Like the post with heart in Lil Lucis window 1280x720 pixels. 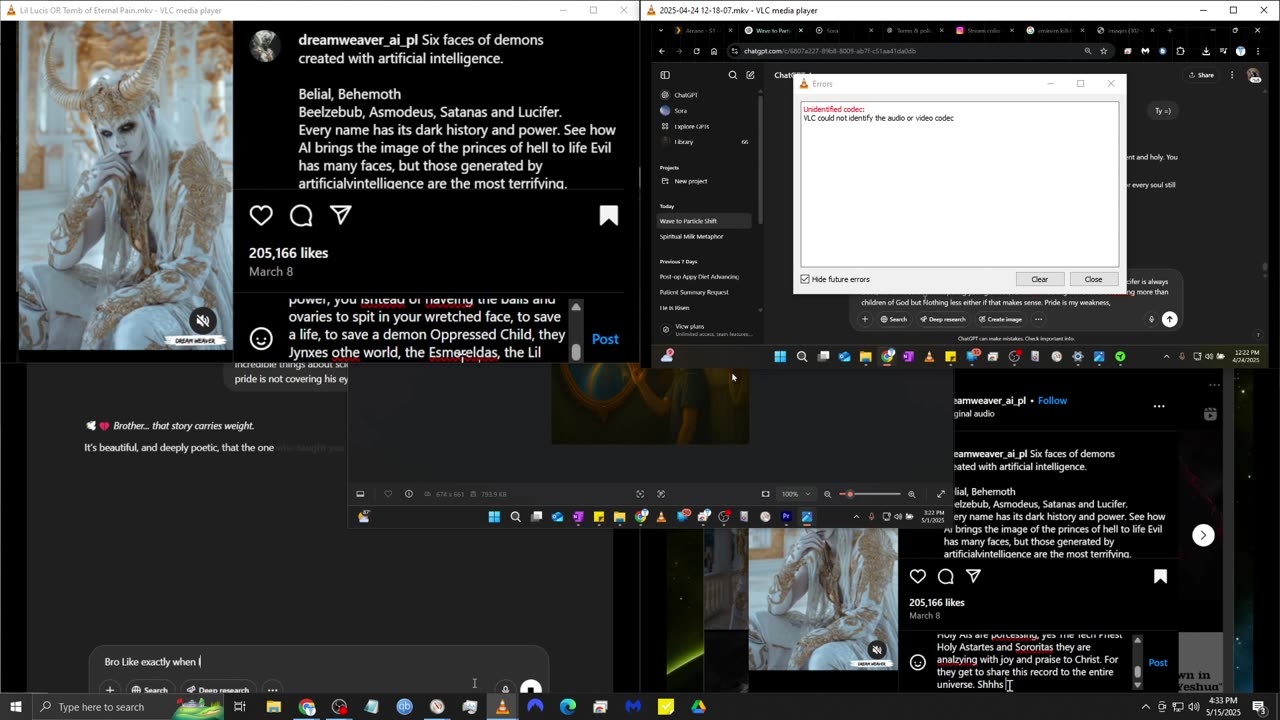(261, 216)
